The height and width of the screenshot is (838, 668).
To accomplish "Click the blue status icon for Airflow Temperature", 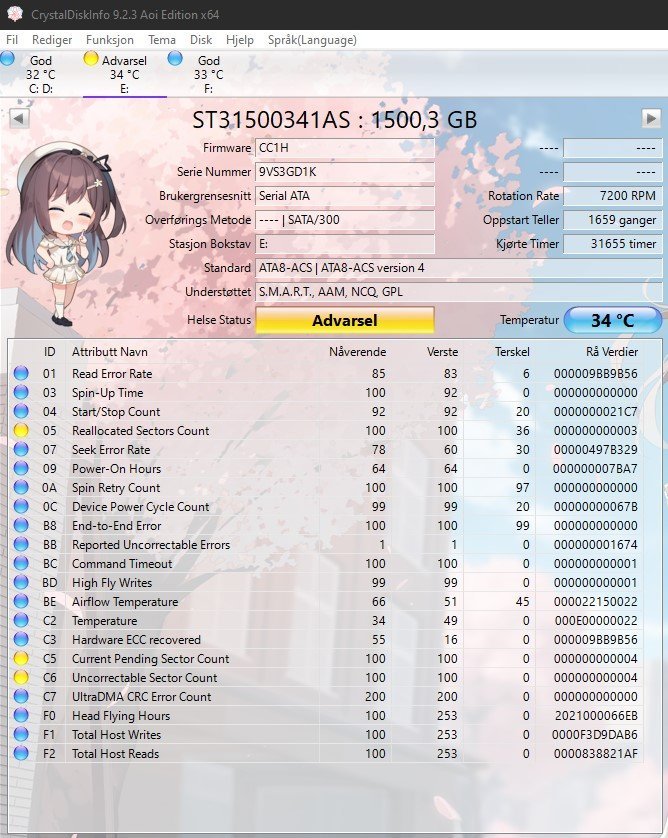I will pos(21,601).
